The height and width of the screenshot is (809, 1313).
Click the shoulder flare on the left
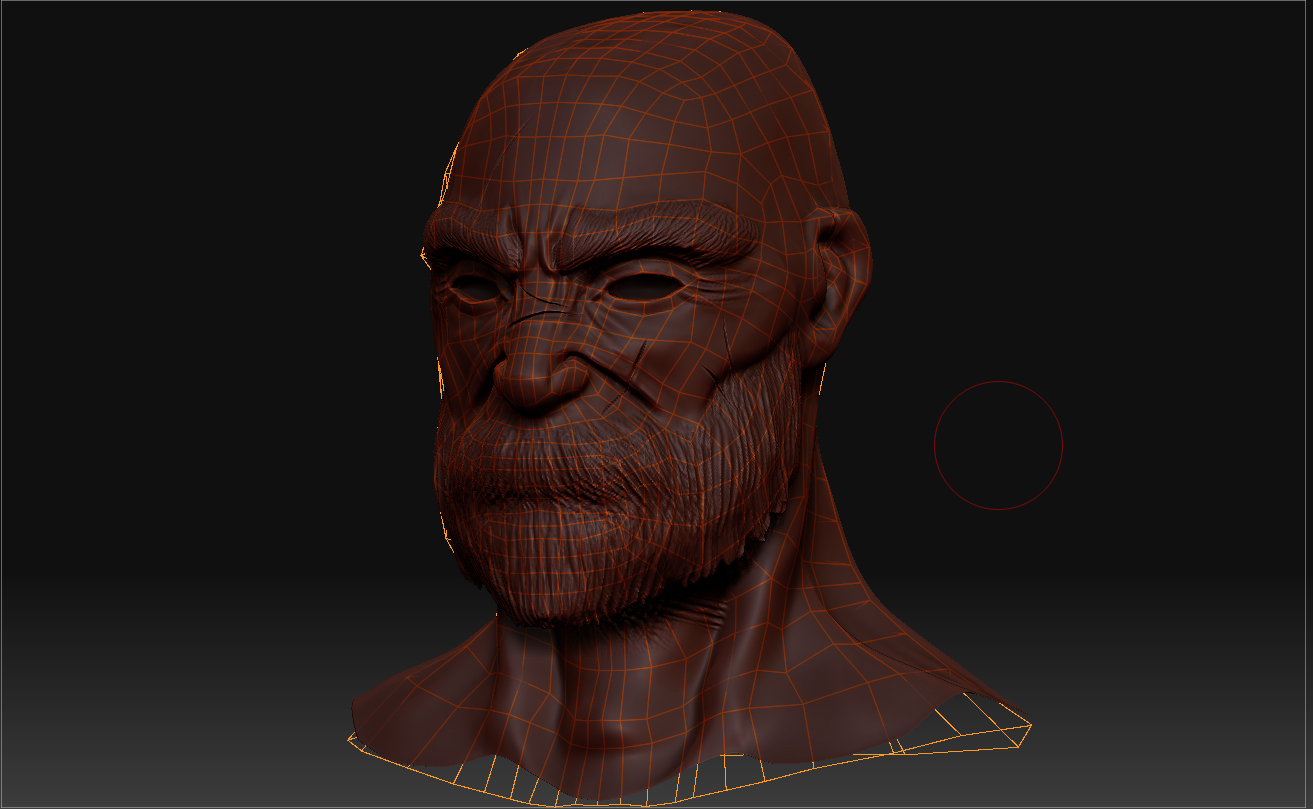tap(420, 700)
